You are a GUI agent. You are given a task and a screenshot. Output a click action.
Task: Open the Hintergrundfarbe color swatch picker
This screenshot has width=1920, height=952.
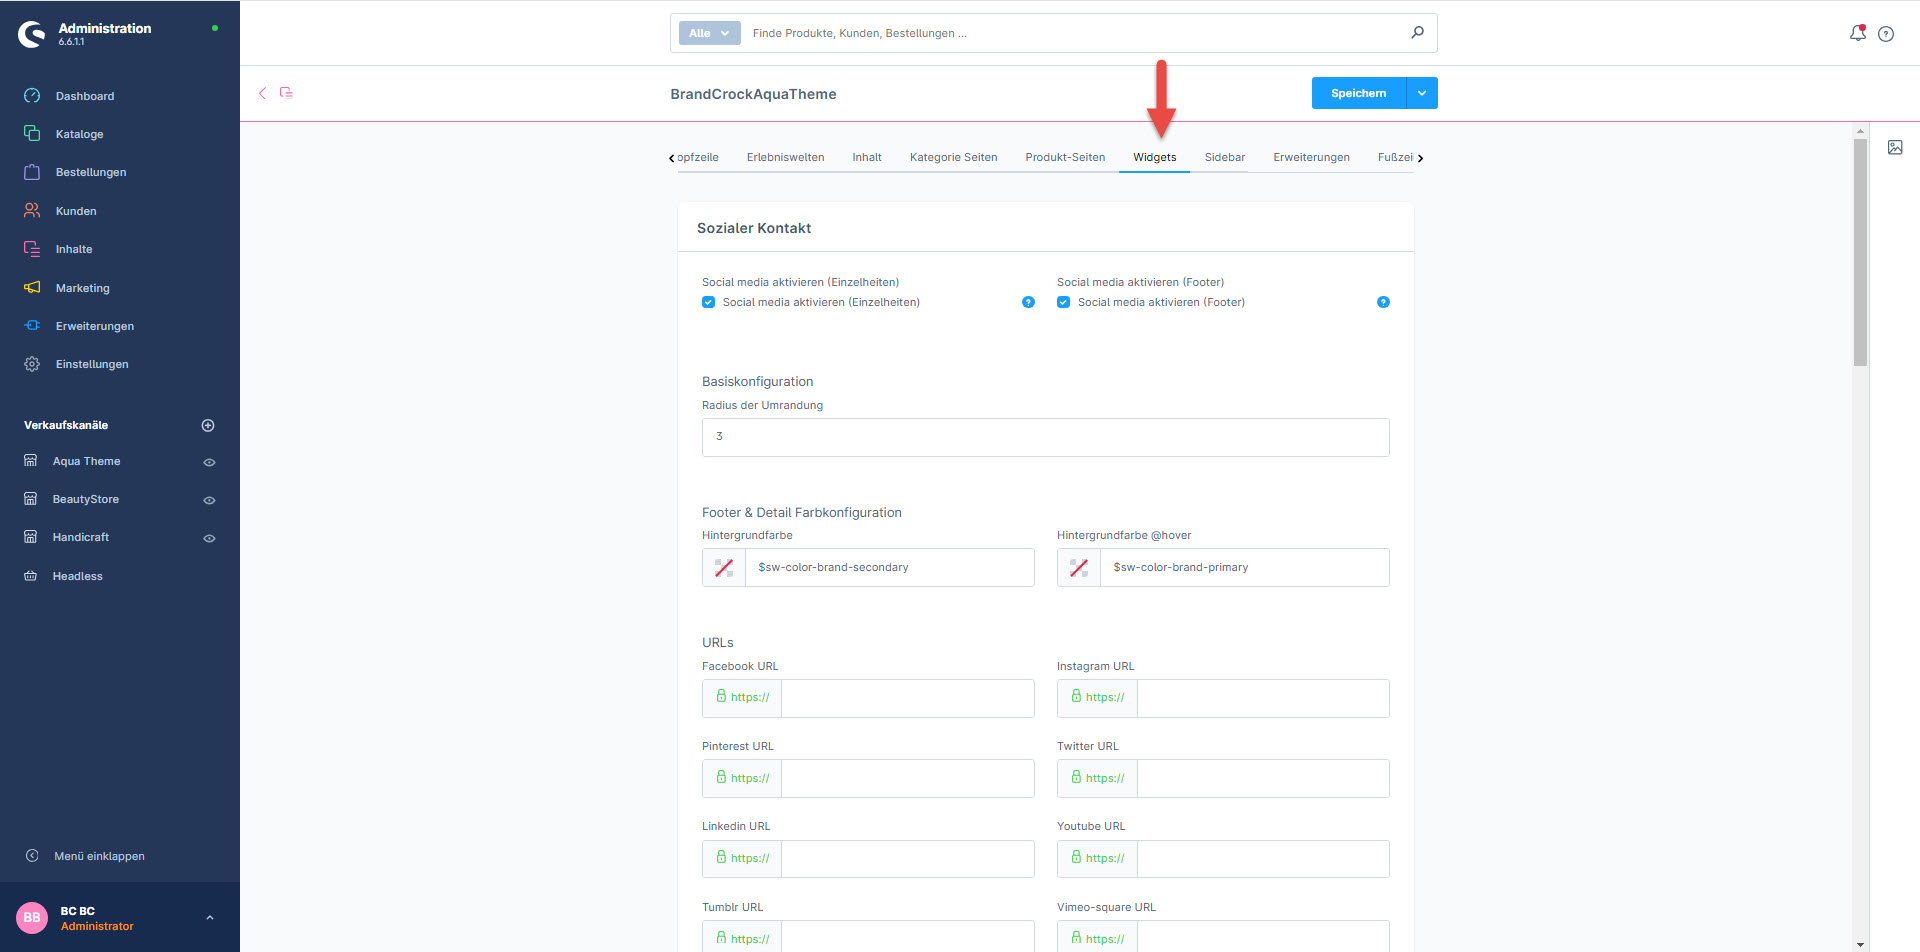724,568
